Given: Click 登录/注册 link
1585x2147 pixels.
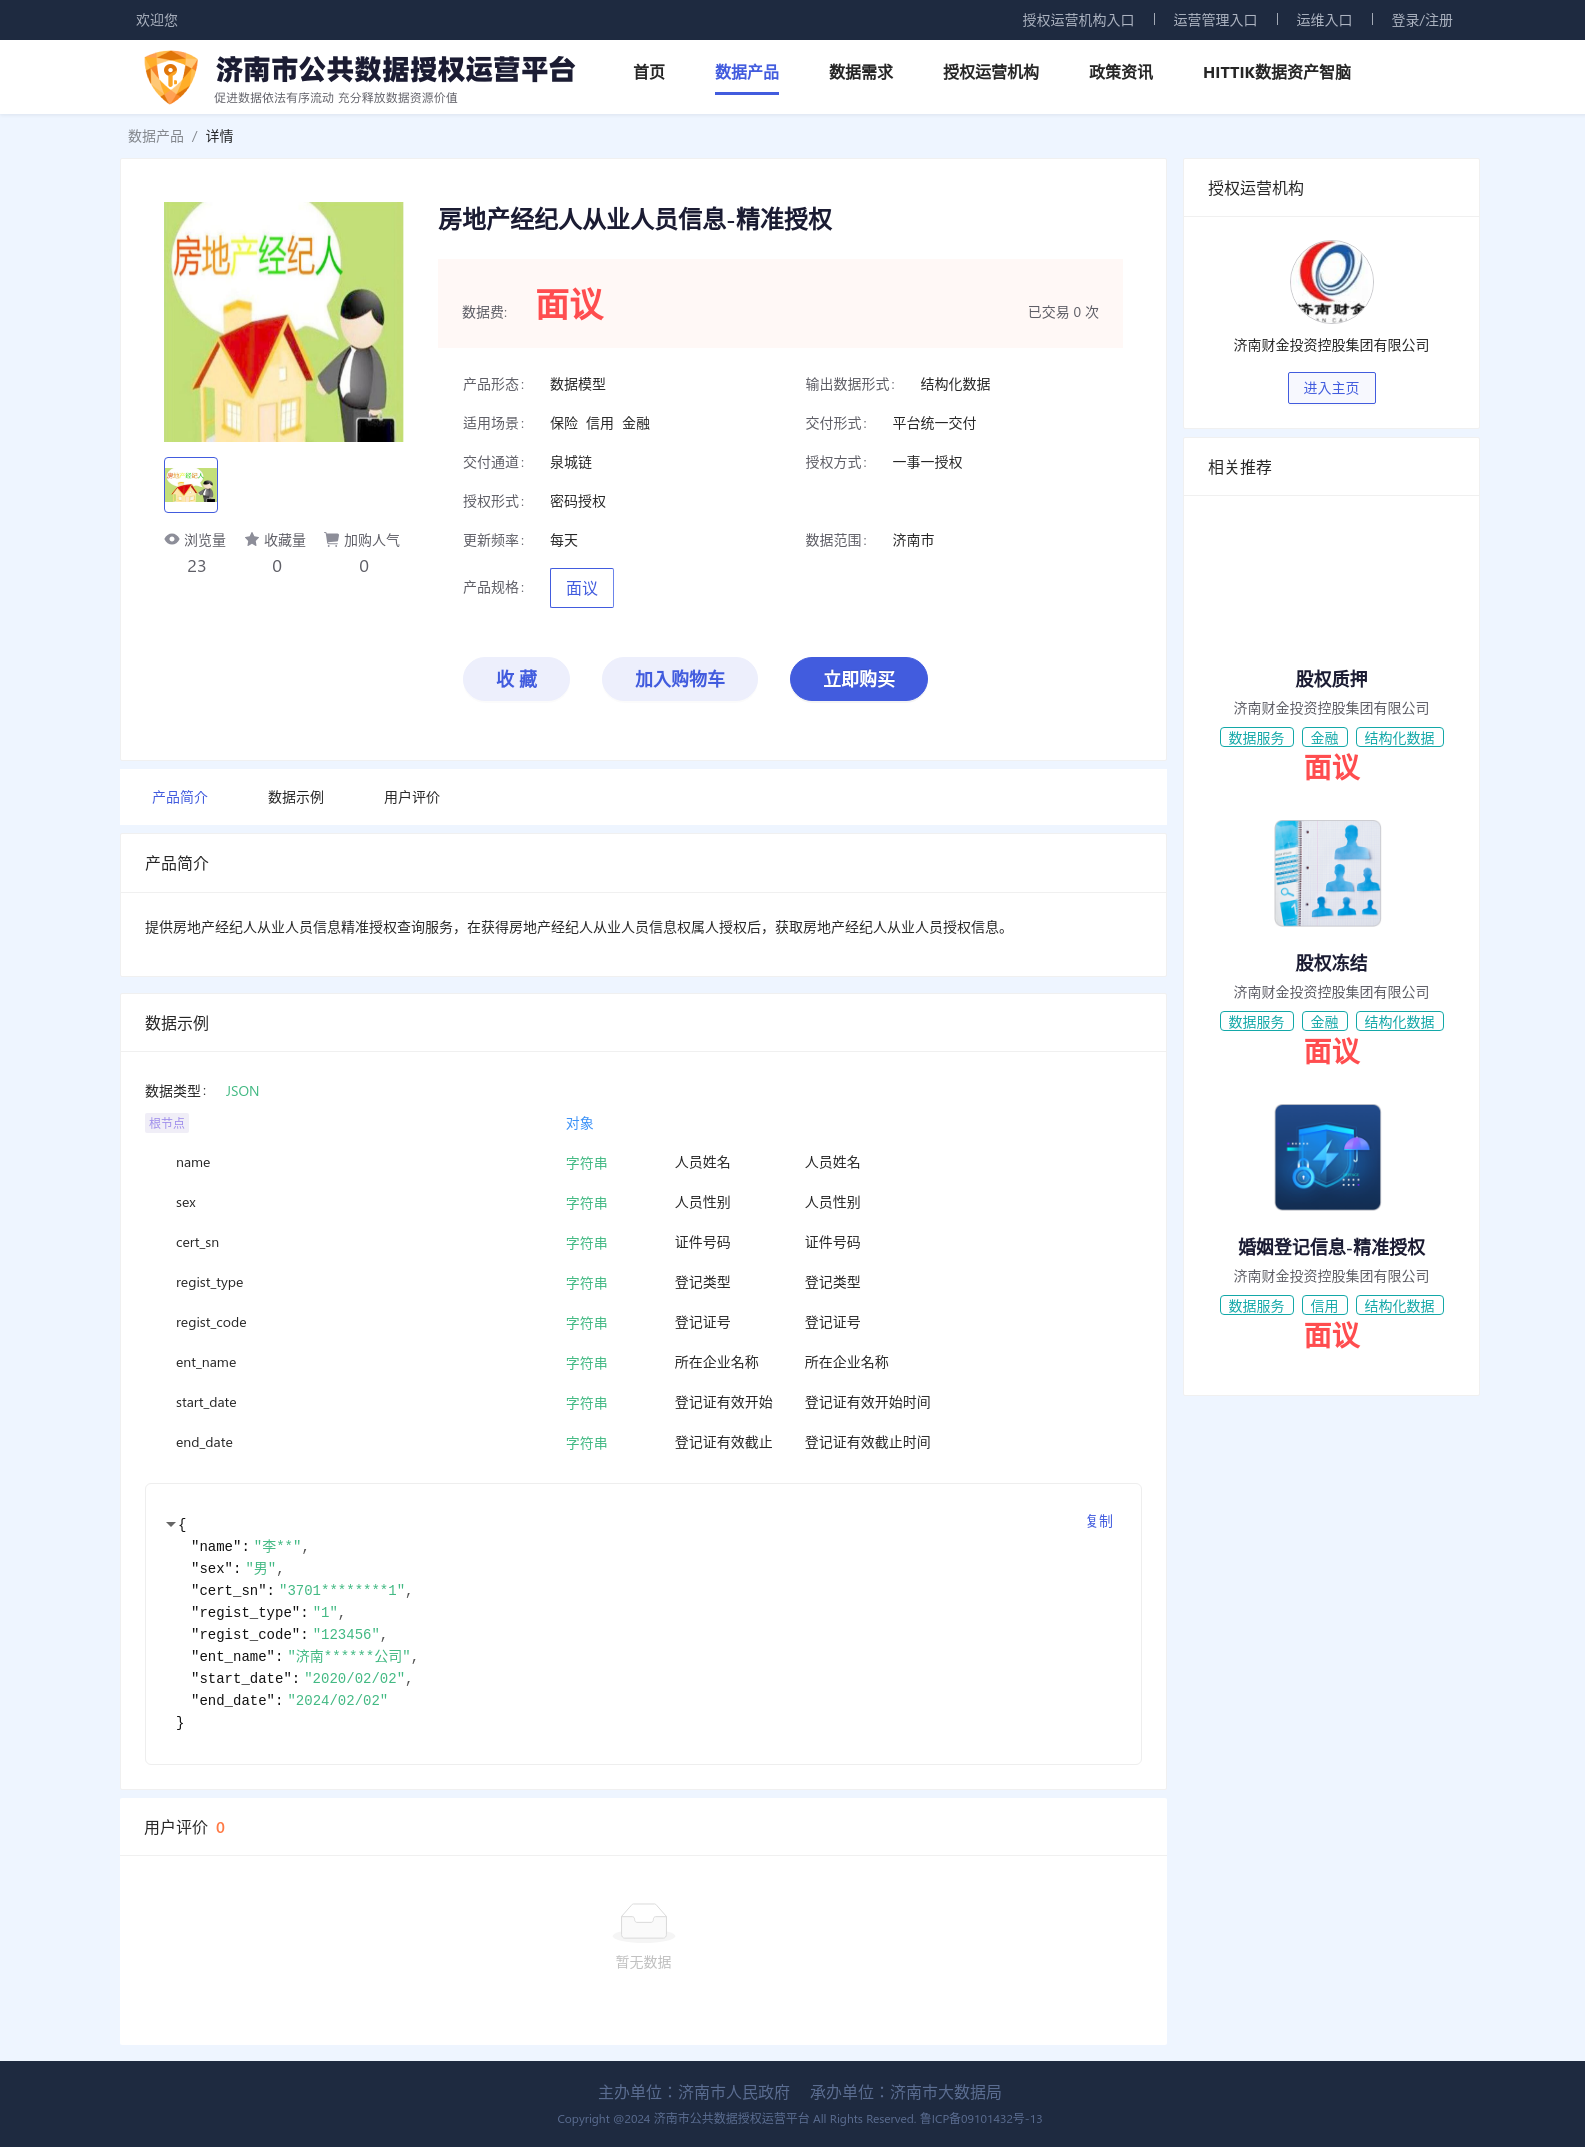Looking at the screenshot, I should coord(1422,20).
